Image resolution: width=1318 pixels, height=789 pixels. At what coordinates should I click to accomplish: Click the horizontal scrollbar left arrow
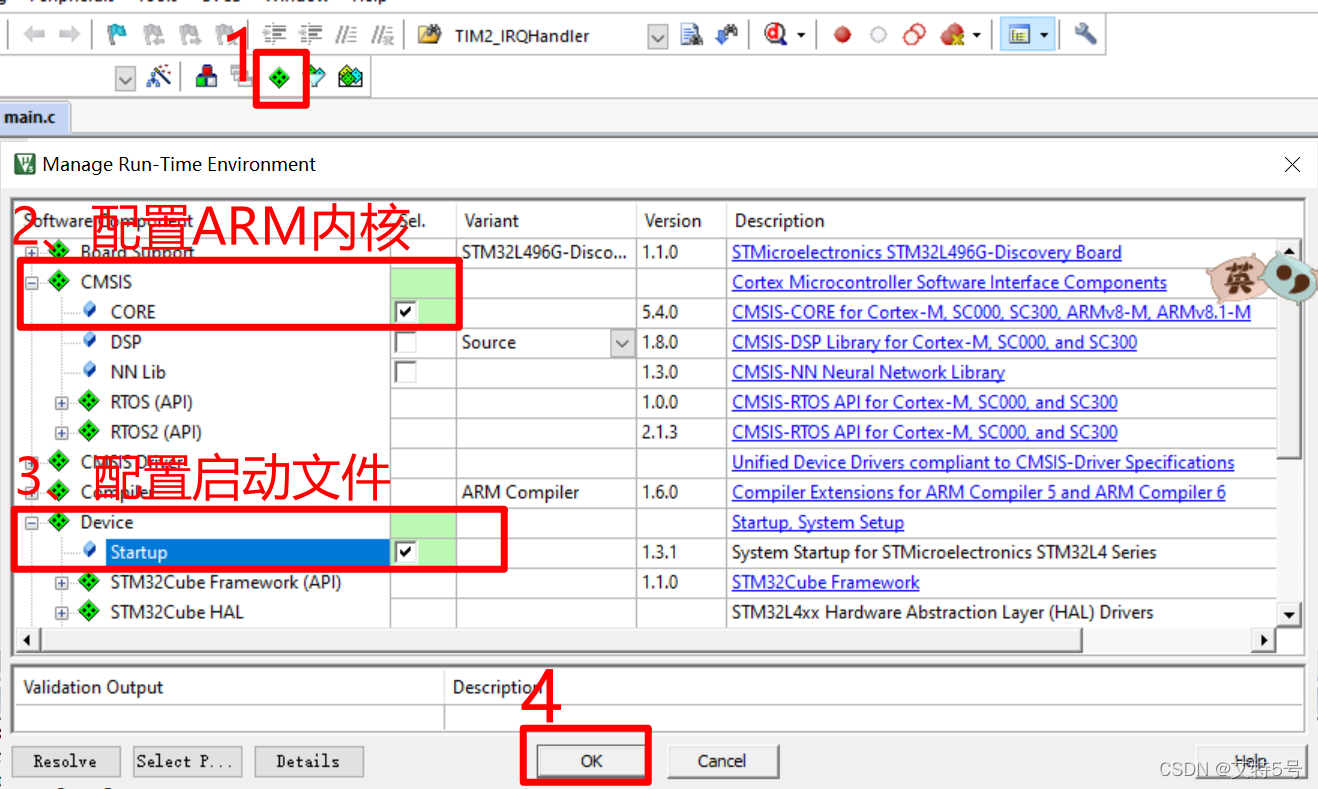[26, 639]
